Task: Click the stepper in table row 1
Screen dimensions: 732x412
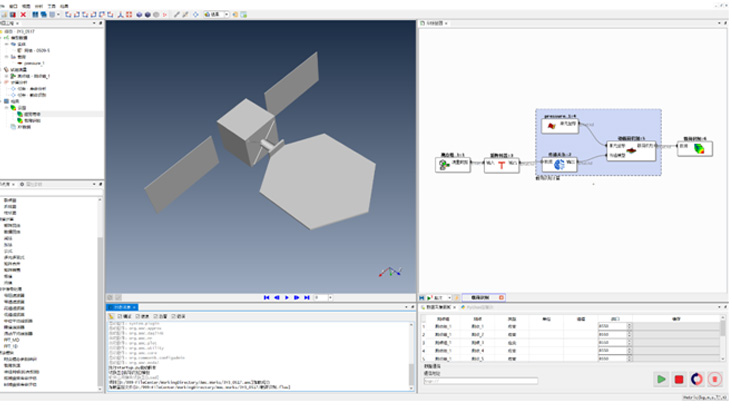Action: [629, 326]
